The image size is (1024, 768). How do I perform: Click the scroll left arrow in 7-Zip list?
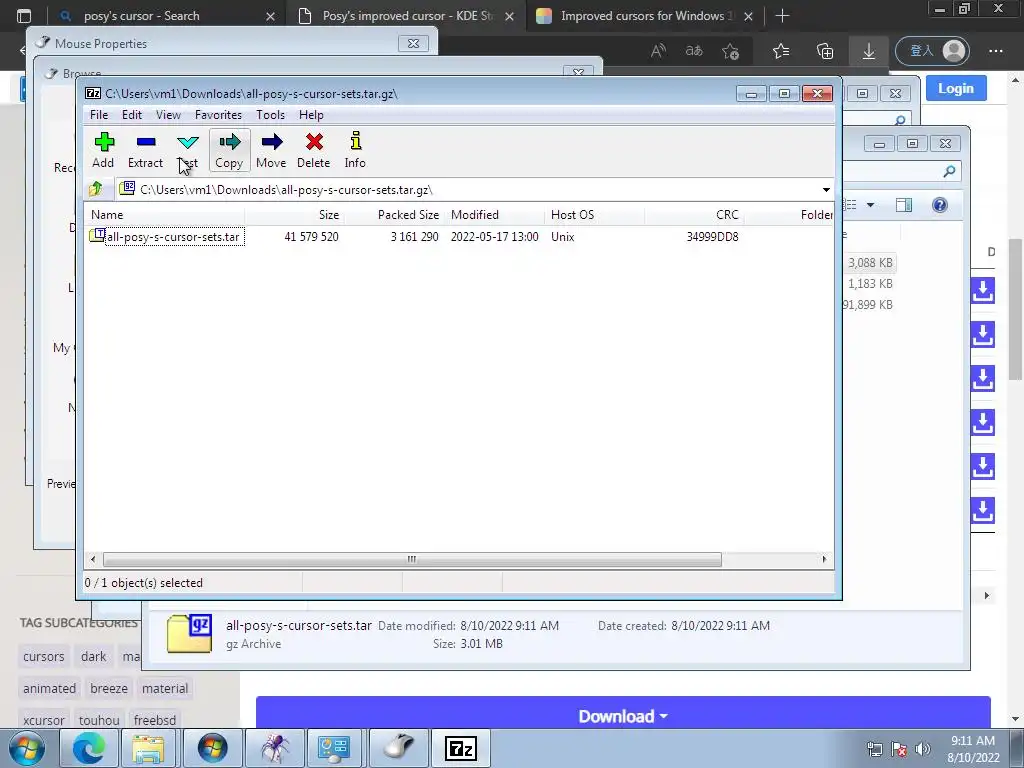(x=93, y=560)
